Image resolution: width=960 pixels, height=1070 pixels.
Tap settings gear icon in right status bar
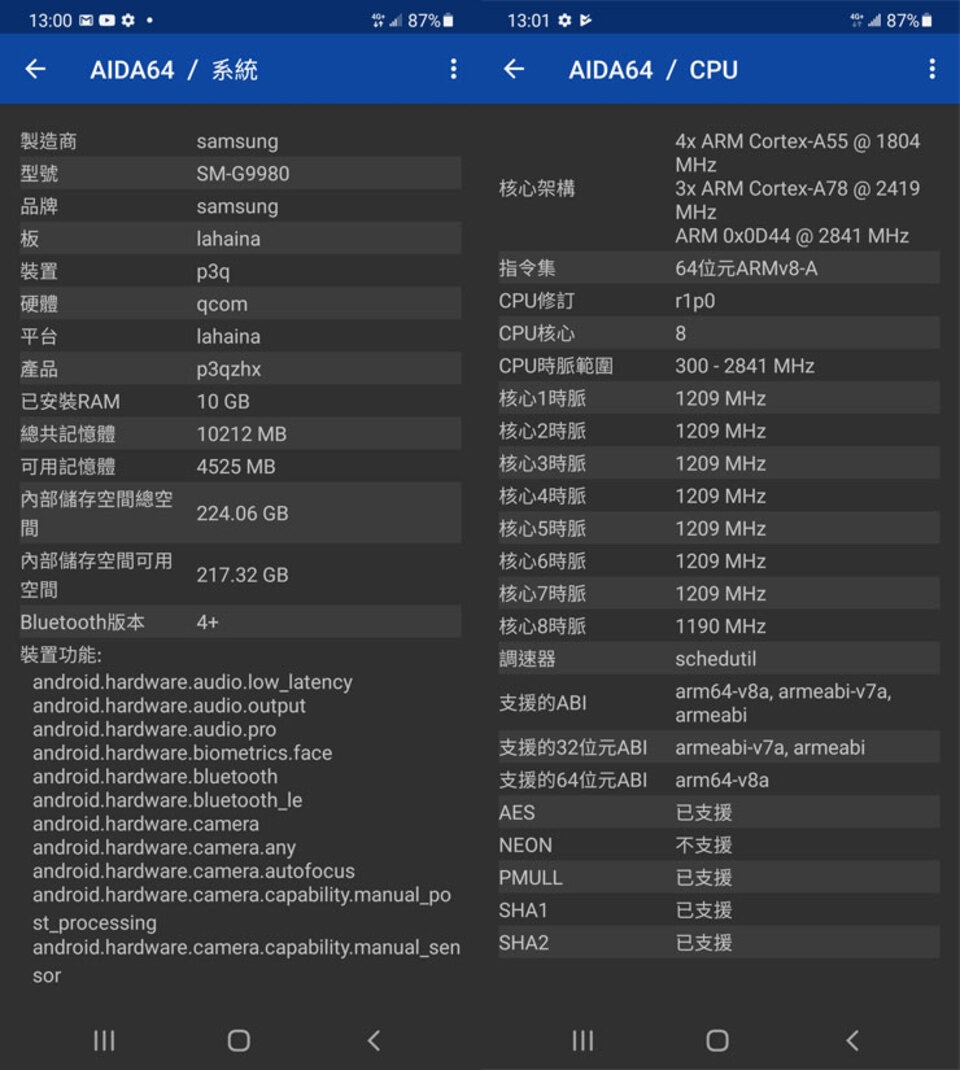coord(564,20)
